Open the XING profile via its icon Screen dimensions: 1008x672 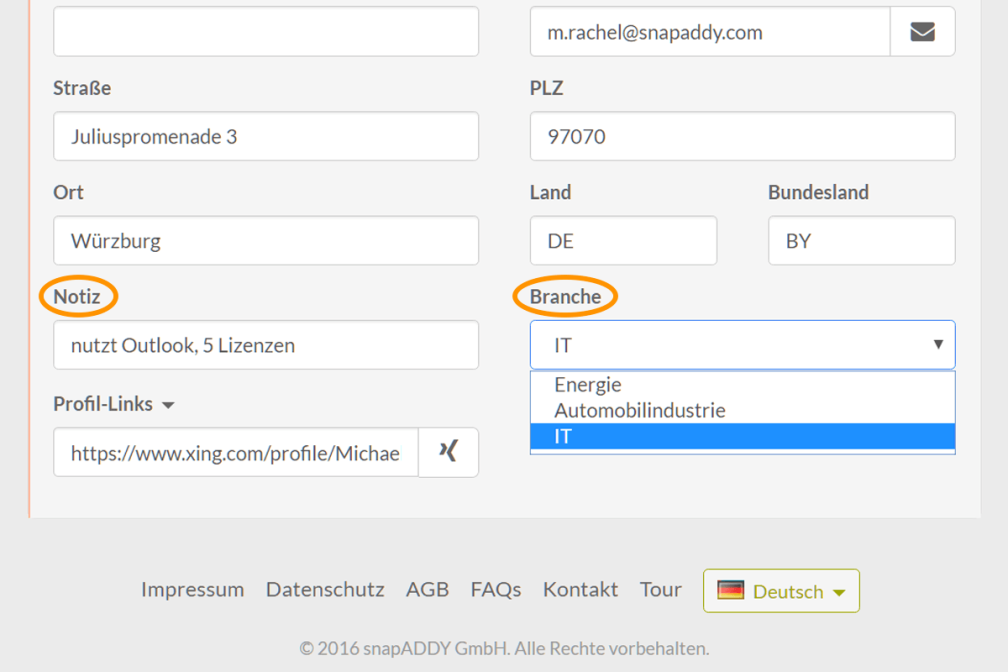point(447,452)
